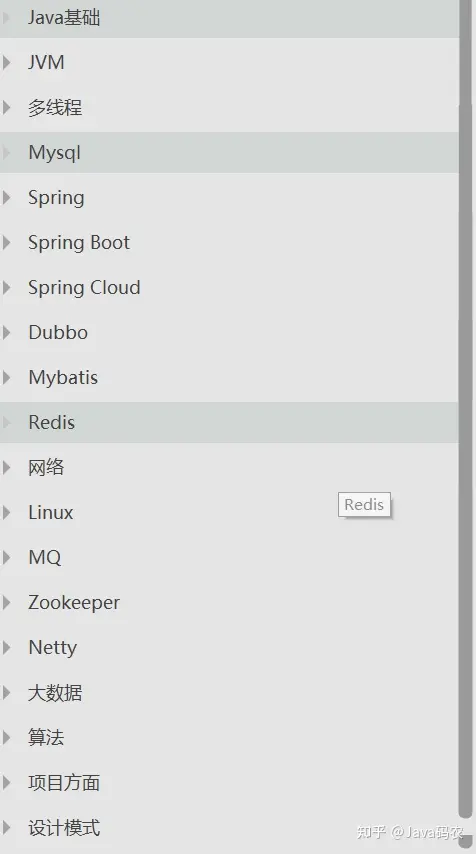Open the 项目方面 topic
The width and height of the screenshot is (476, 854).
(x=64, y=782)
